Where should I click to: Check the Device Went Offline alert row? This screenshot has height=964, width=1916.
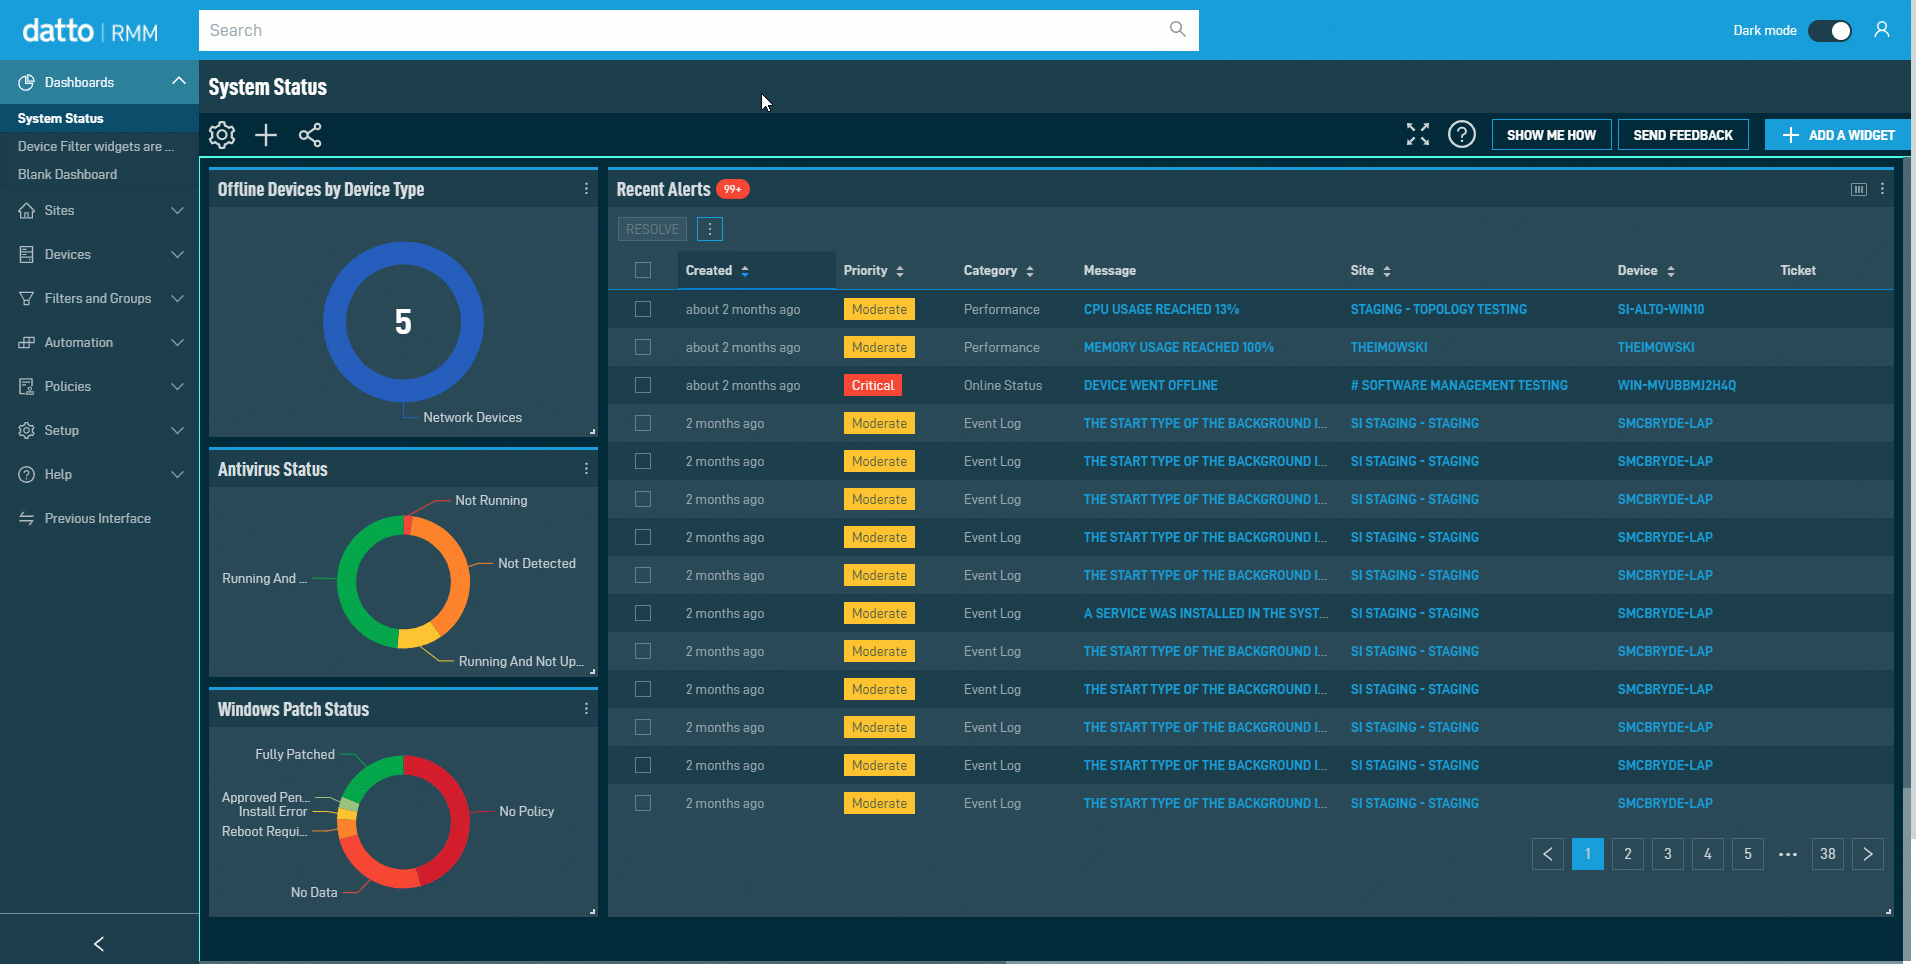pos(643,385)
